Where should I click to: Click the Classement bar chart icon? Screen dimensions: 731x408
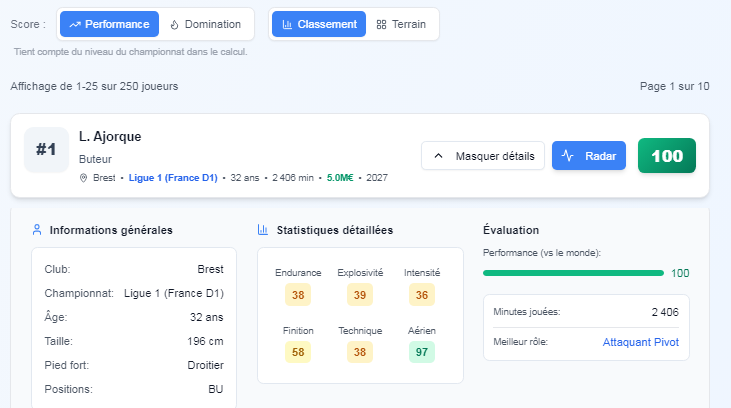point(287,25)
